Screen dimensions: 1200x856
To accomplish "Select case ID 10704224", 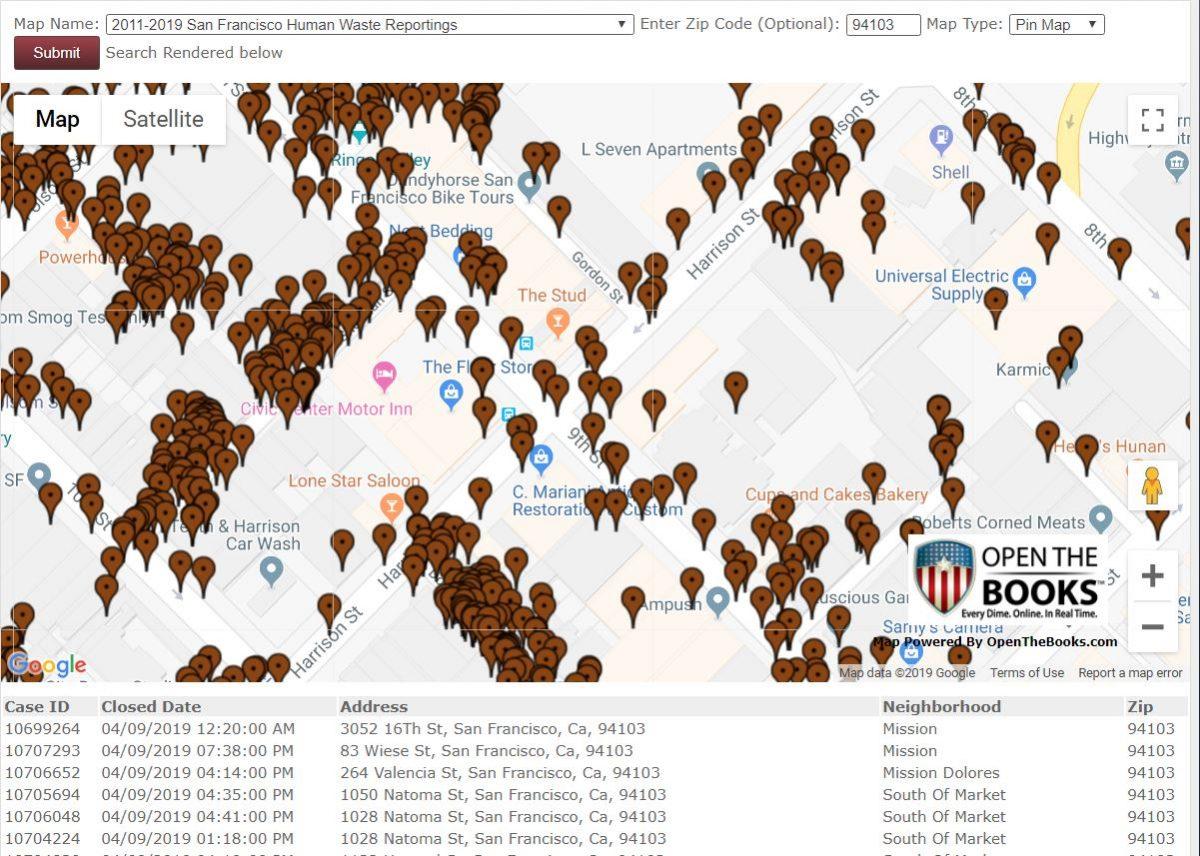I will click(x=42, y=839).
